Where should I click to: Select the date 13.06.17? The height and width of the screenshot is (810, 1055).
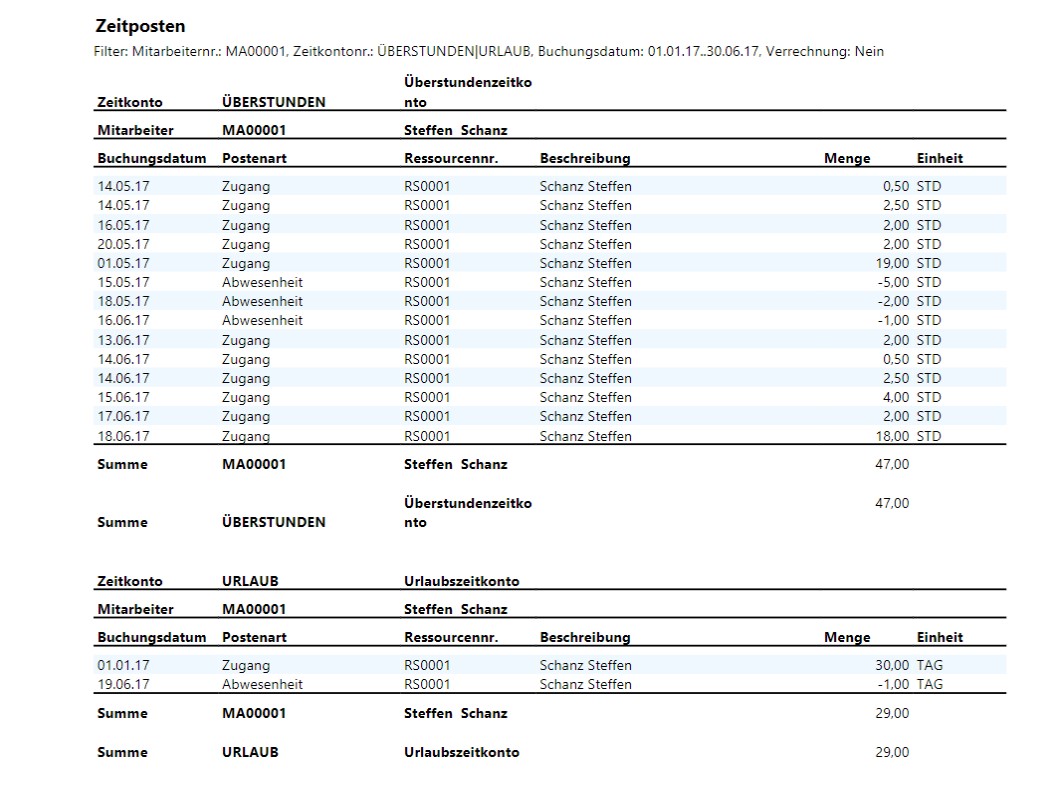tap(123, 340)
